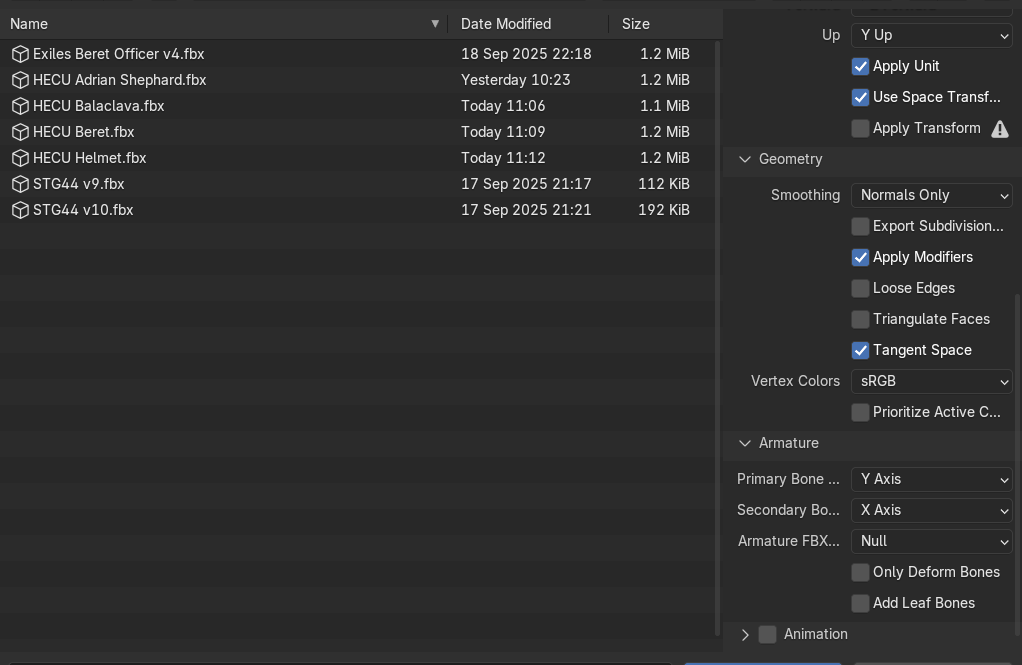Select HECU Helmet.fbx file name
Screen dimensions: 1022x665
tap(89, 158)
